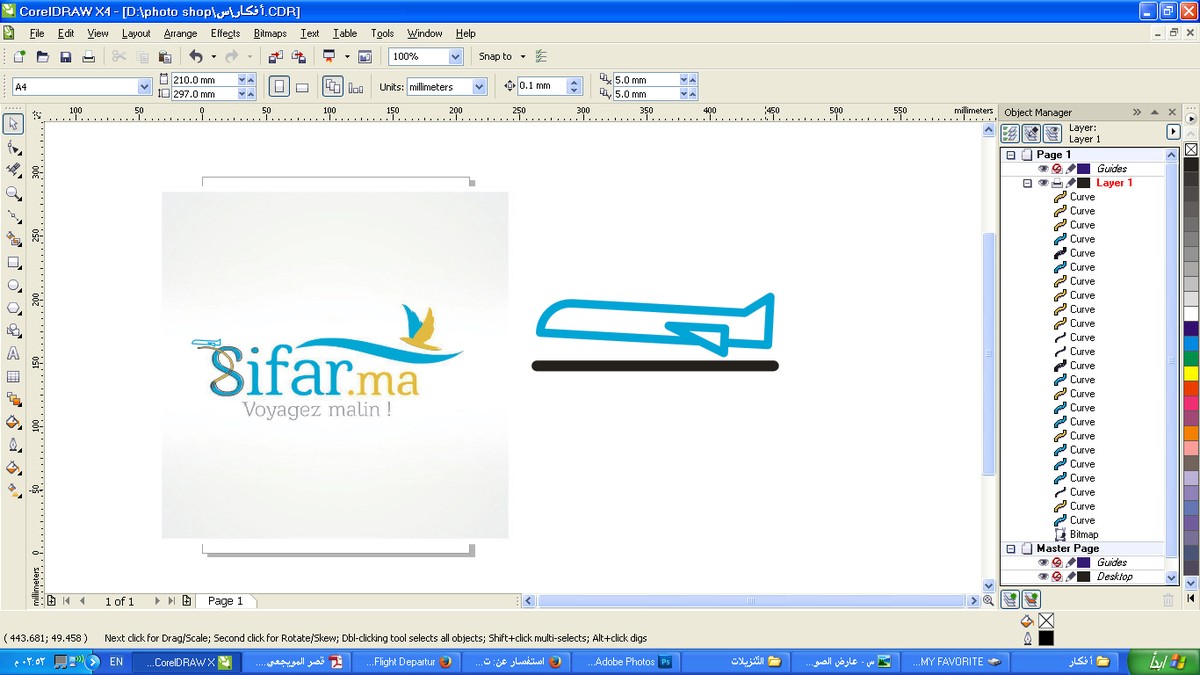The image size is (1200, 675).
Task: Set page orientation to landscape
Action: coord(303,87)
